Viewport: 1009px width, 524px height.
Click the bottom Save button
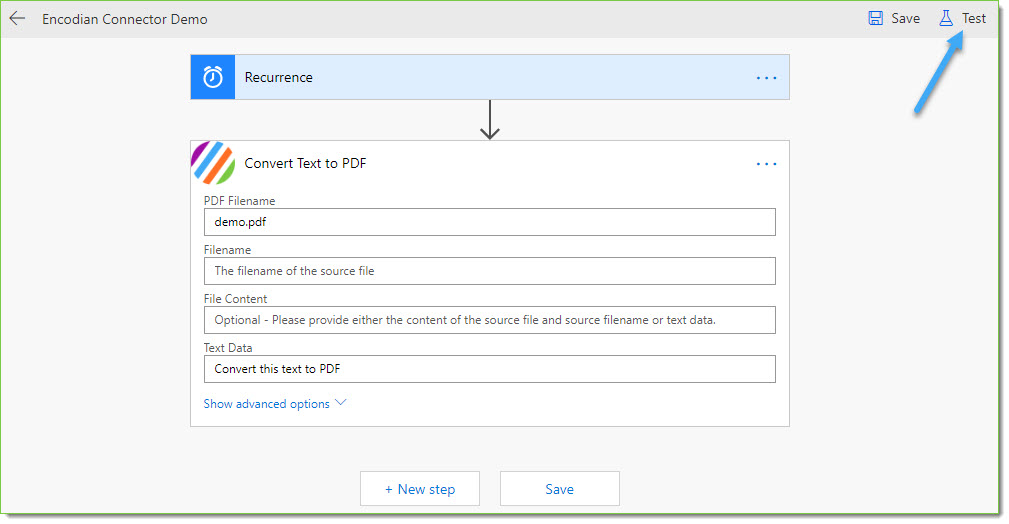[x=559, y=489]
